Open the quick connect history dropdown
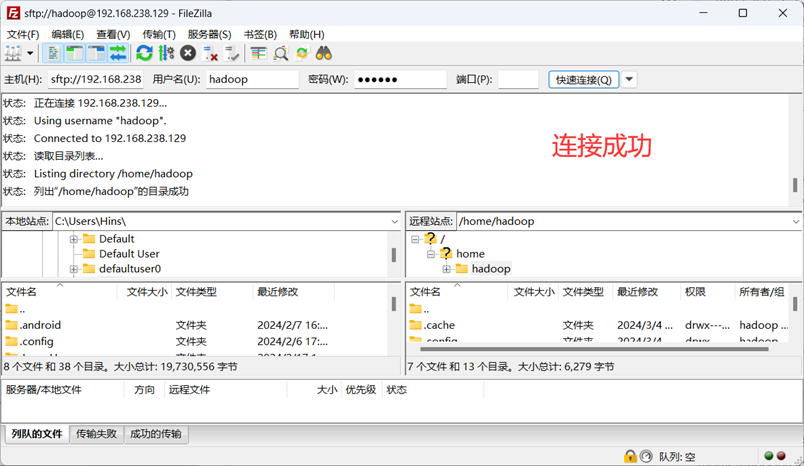Image resolution: width=804 pixels, height=466 pixels. click(x=629, y=79)
